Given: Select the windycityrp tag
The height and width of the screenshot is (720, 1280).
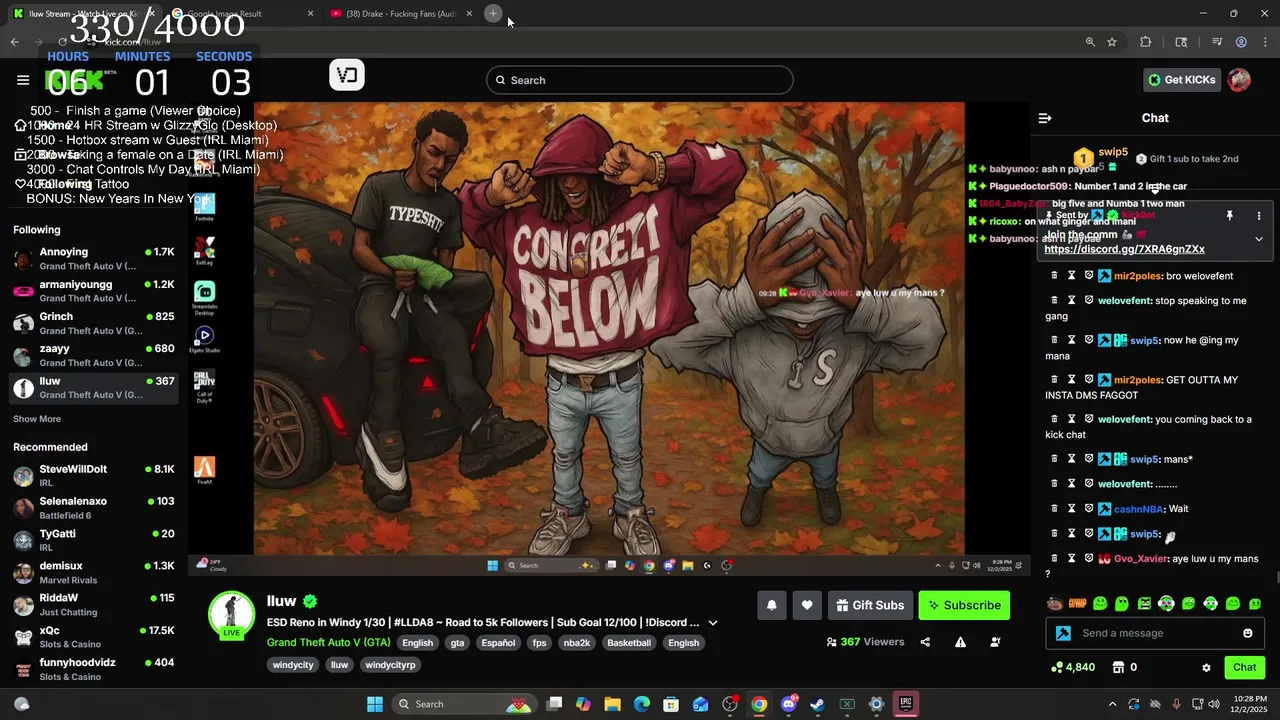Looking at the screenshot, I should coord(390,665).
